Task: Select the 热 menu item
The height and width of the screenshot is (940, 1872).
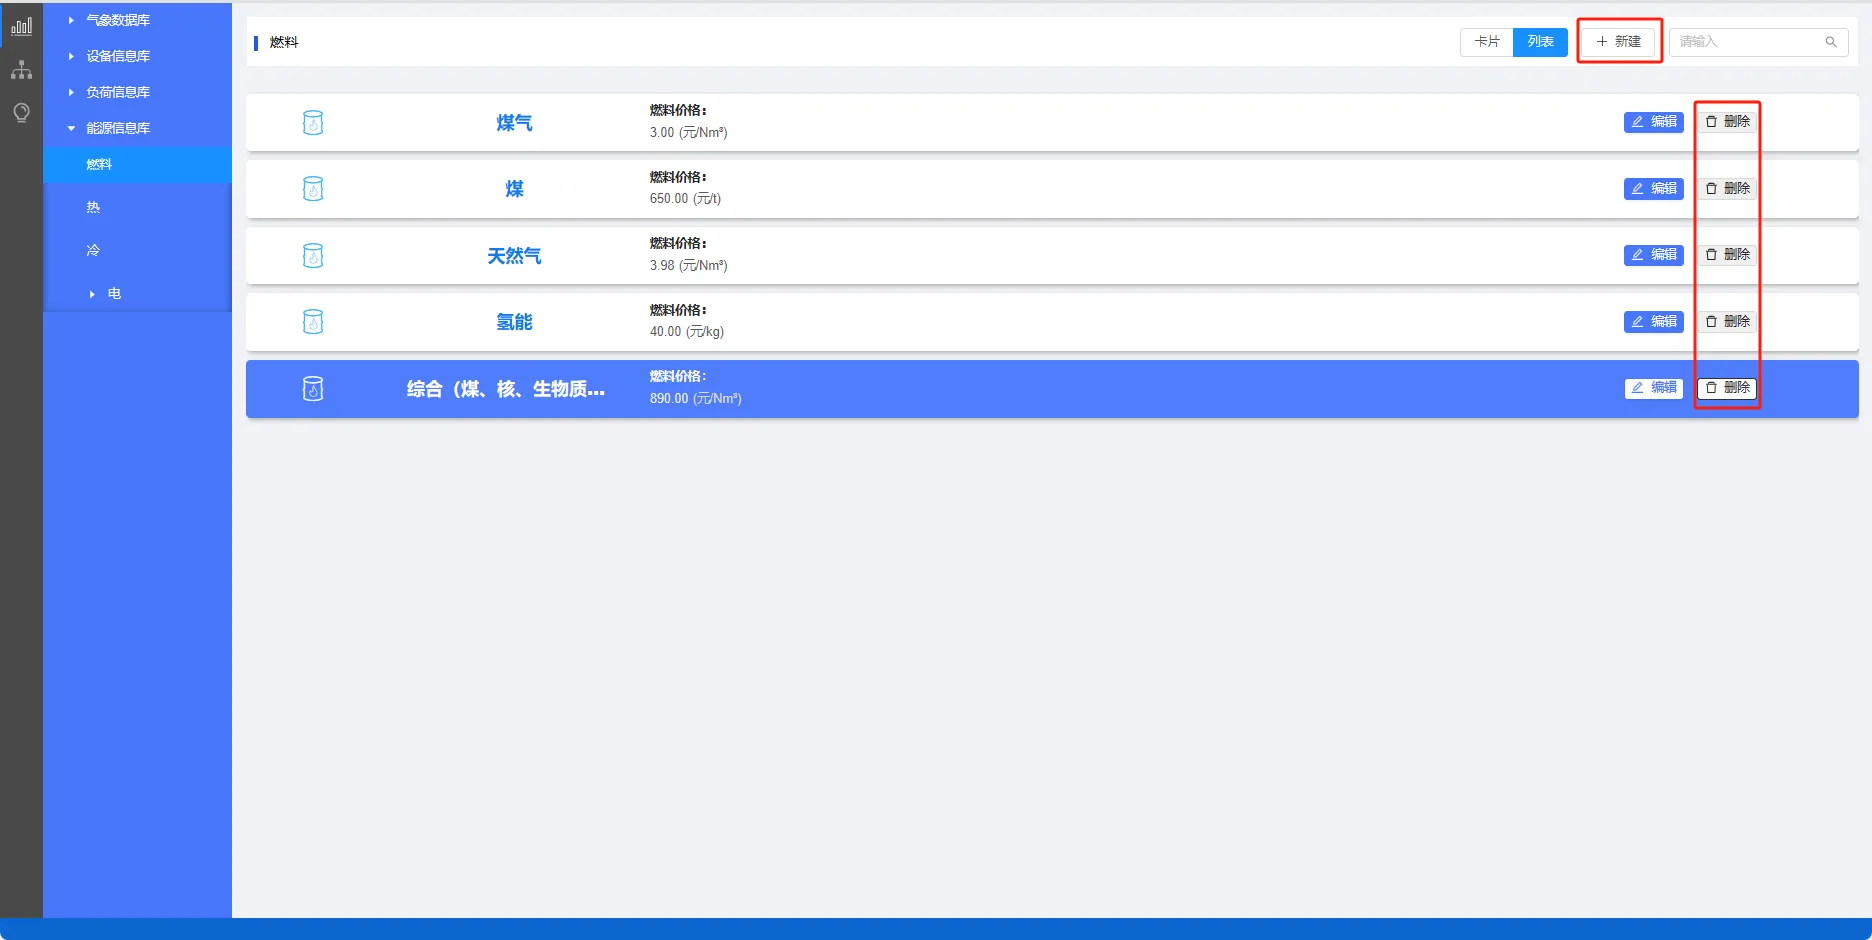Action: [137, 207]
